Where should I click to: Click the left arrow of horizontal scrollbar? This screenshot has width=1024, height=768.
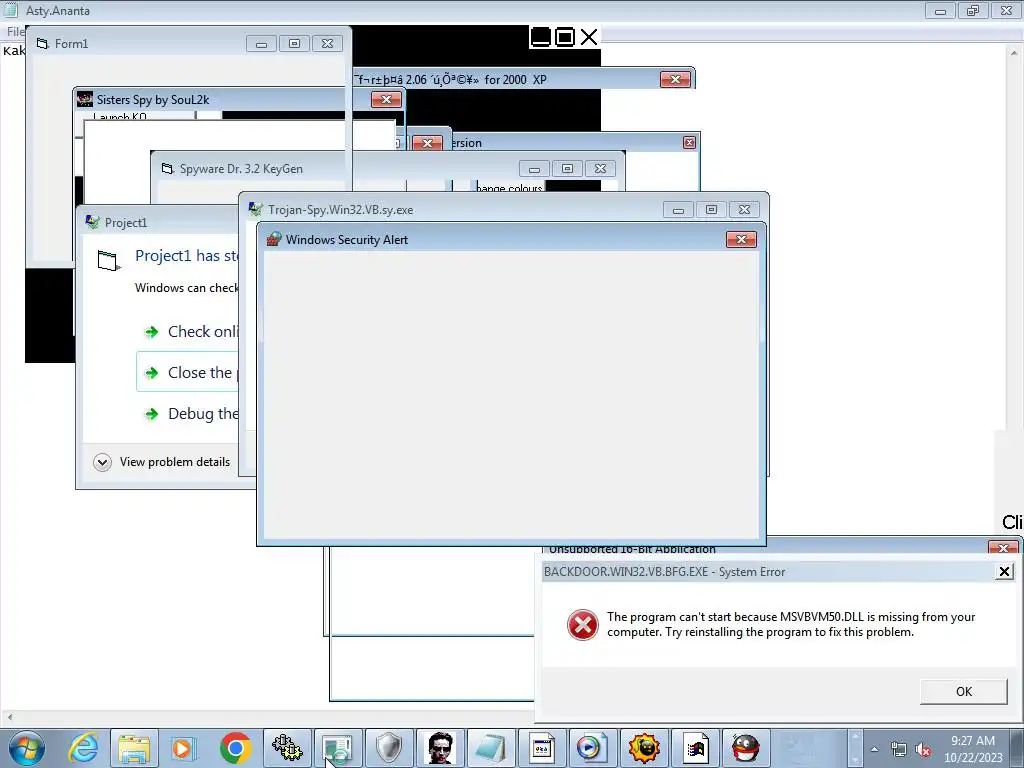tap(9, 716)
